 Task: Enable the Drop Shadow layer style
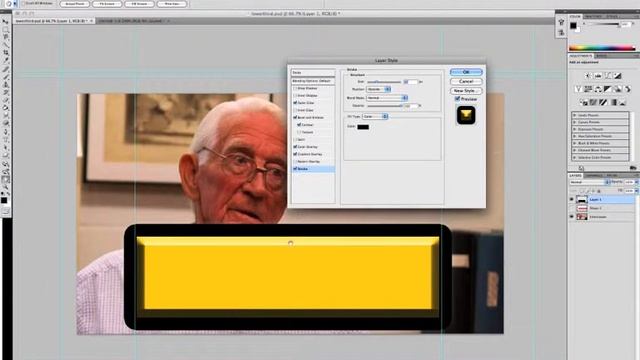coord(295,88)
